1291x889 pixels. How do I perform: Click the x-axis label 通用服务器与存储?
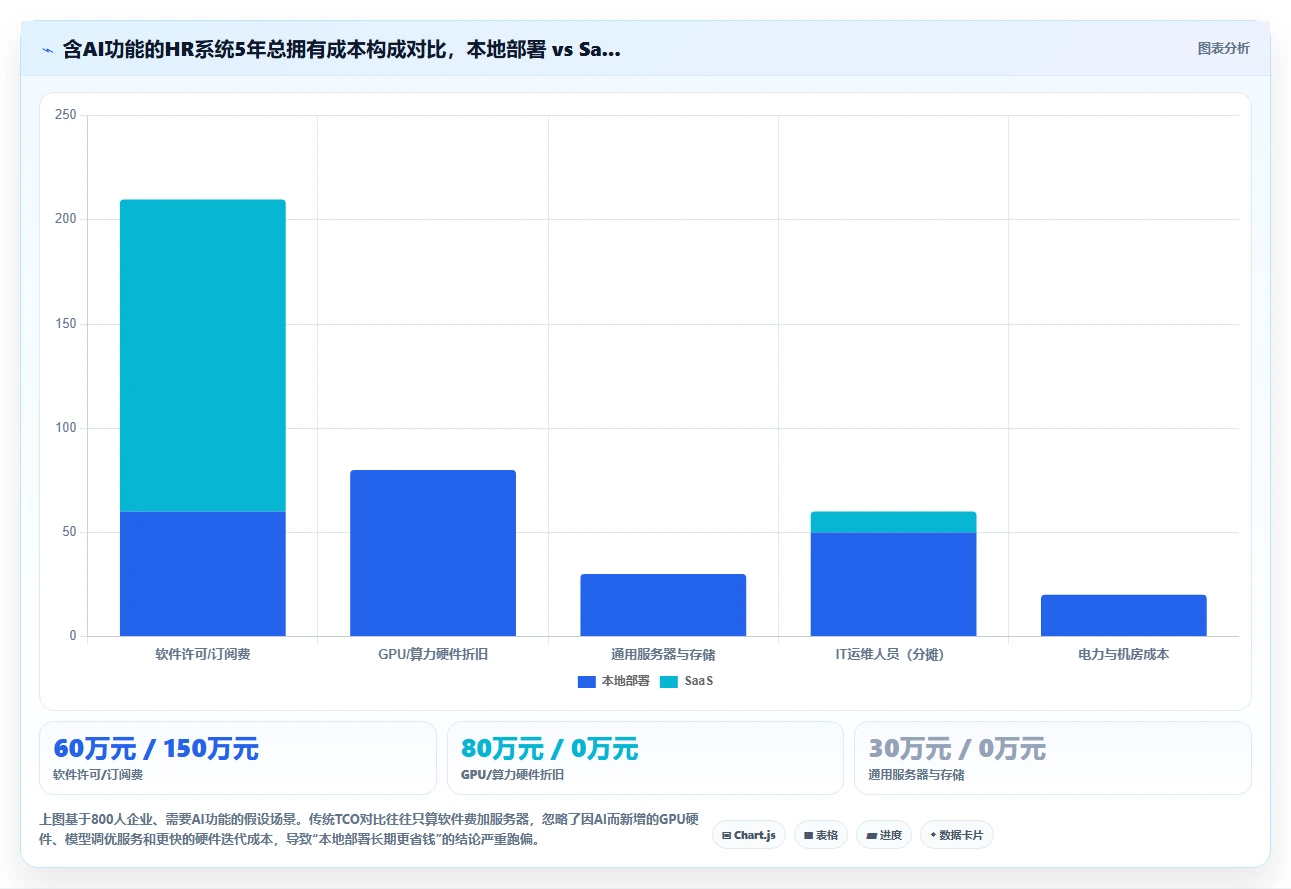[x=663, y=654]
